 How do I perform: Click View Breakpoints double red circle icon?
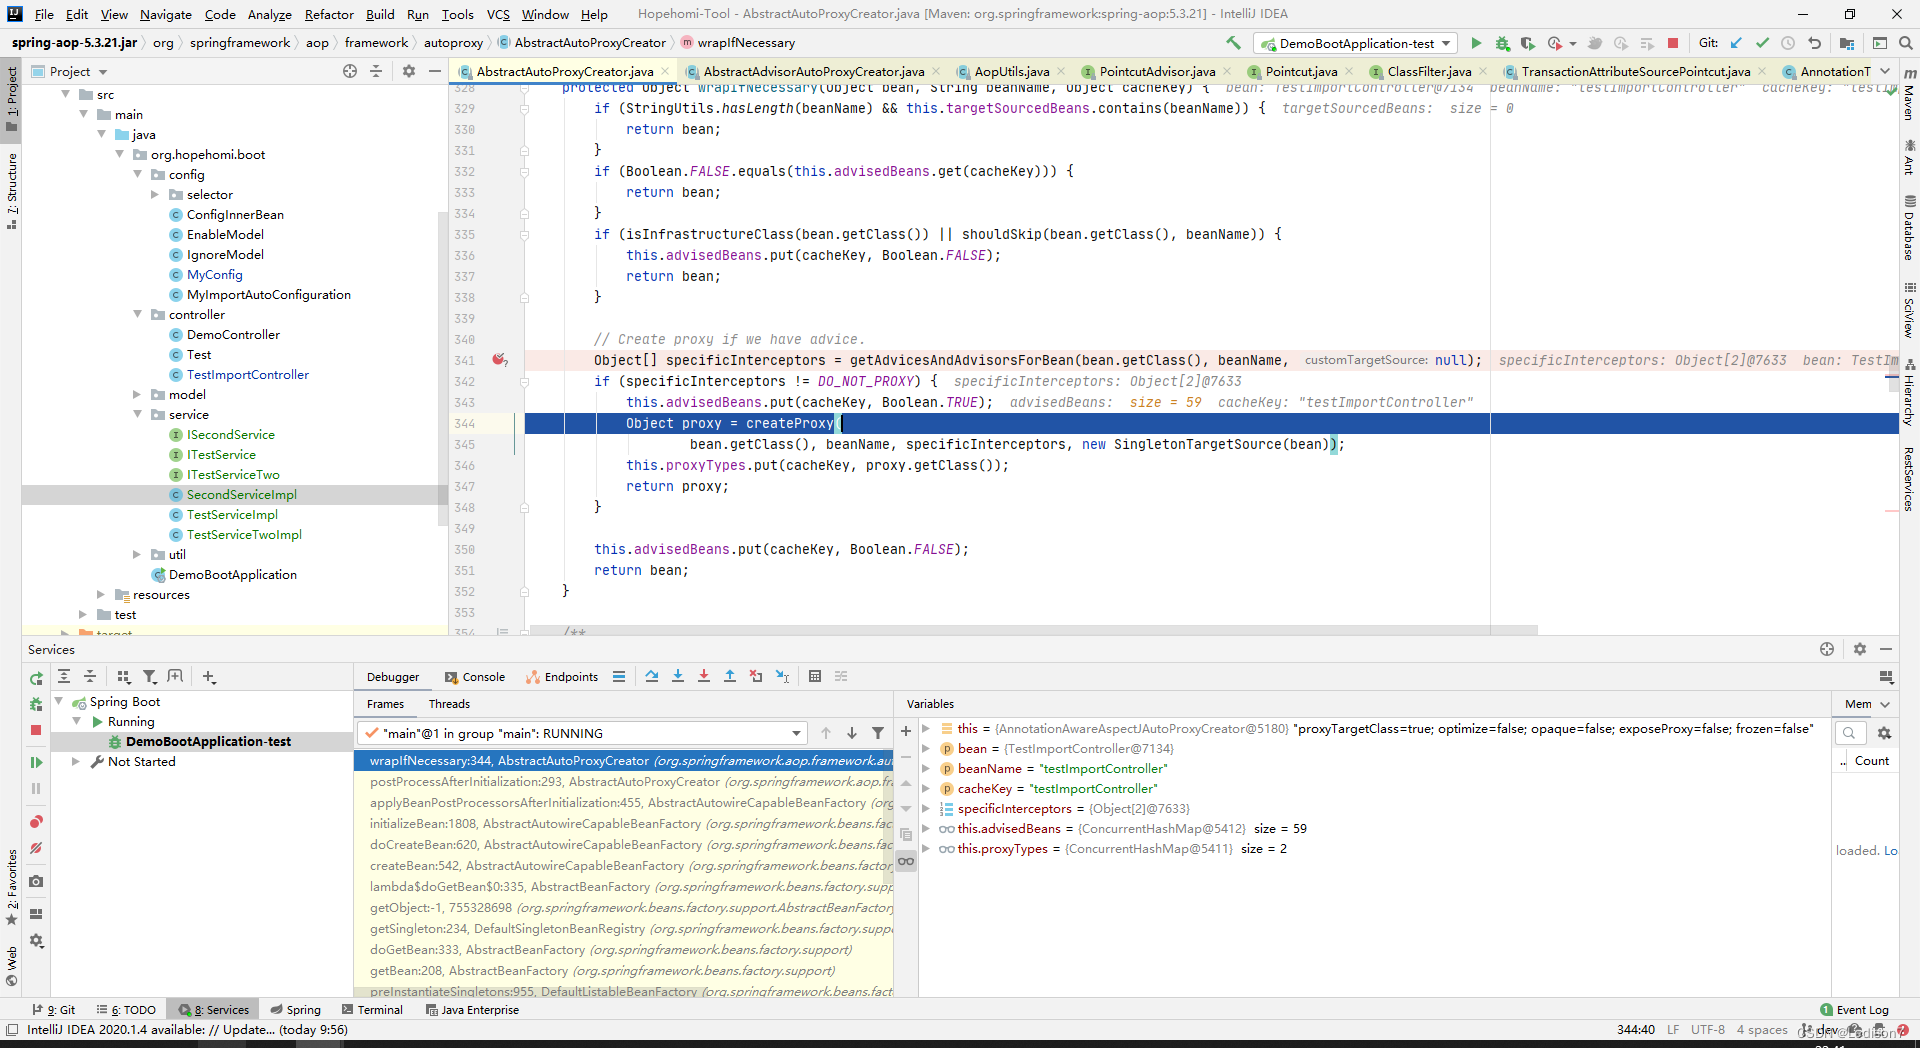click(x=36, y=822)
